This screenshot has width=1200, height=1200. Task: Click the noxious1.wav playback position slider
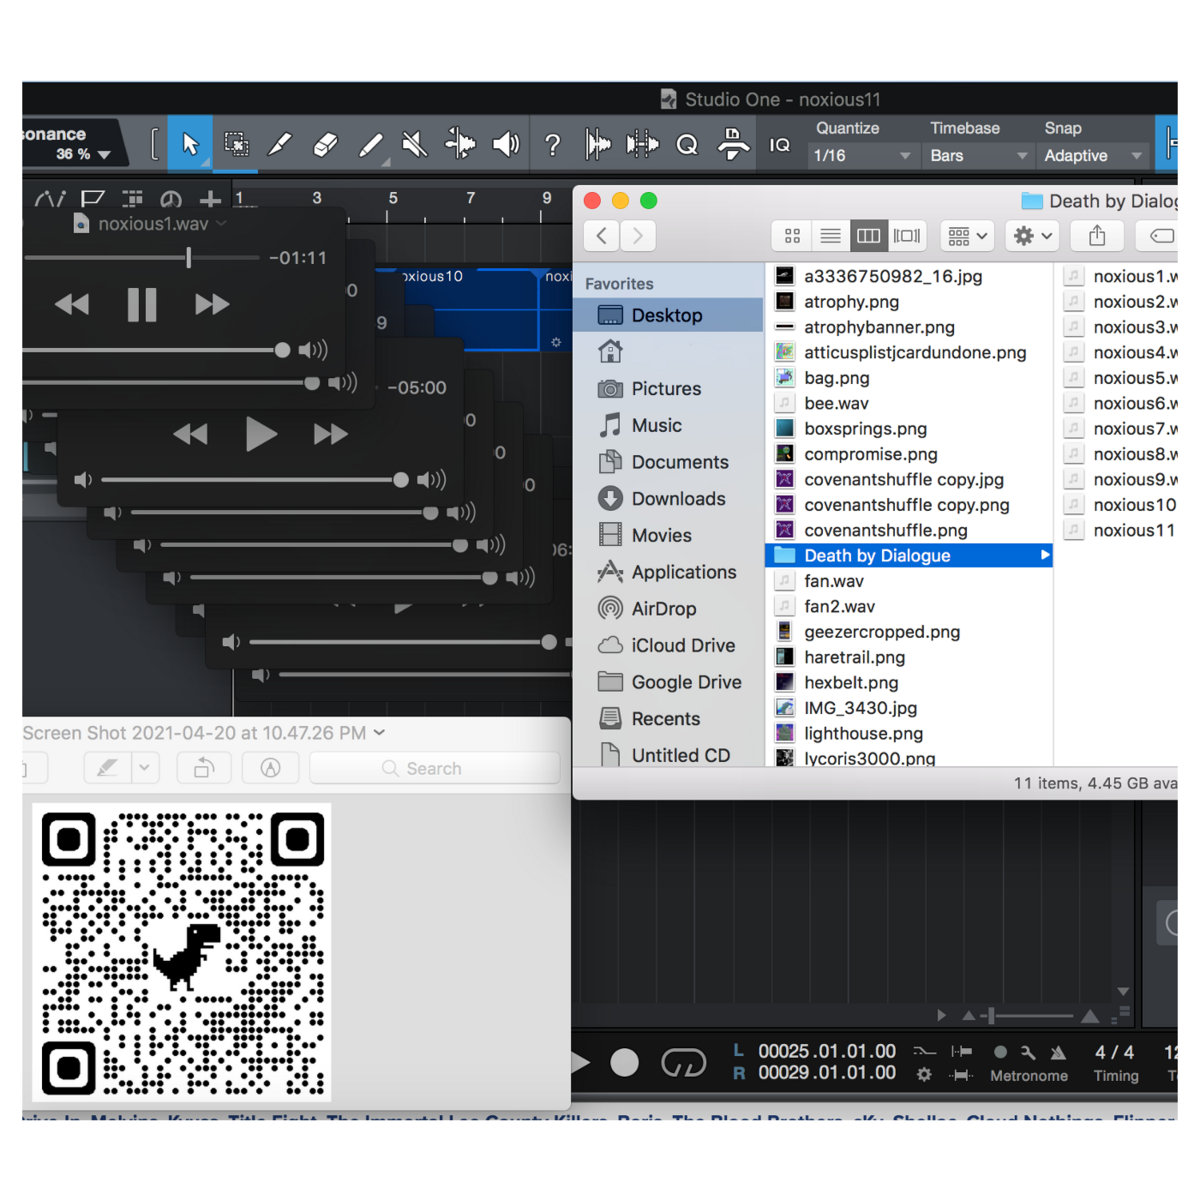click(x=188, y=258)
